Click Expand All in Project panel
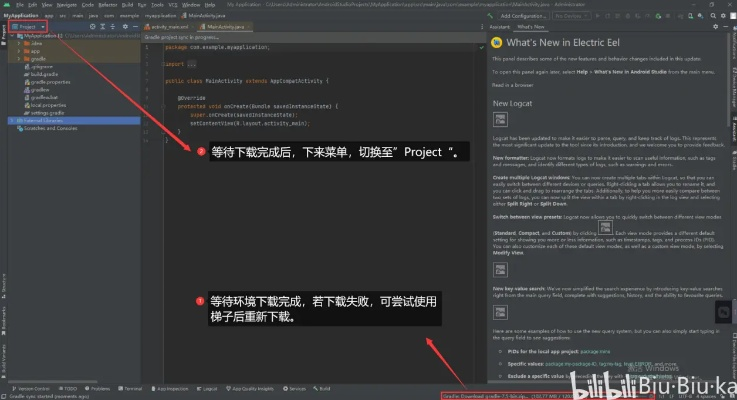 [102, 27]
